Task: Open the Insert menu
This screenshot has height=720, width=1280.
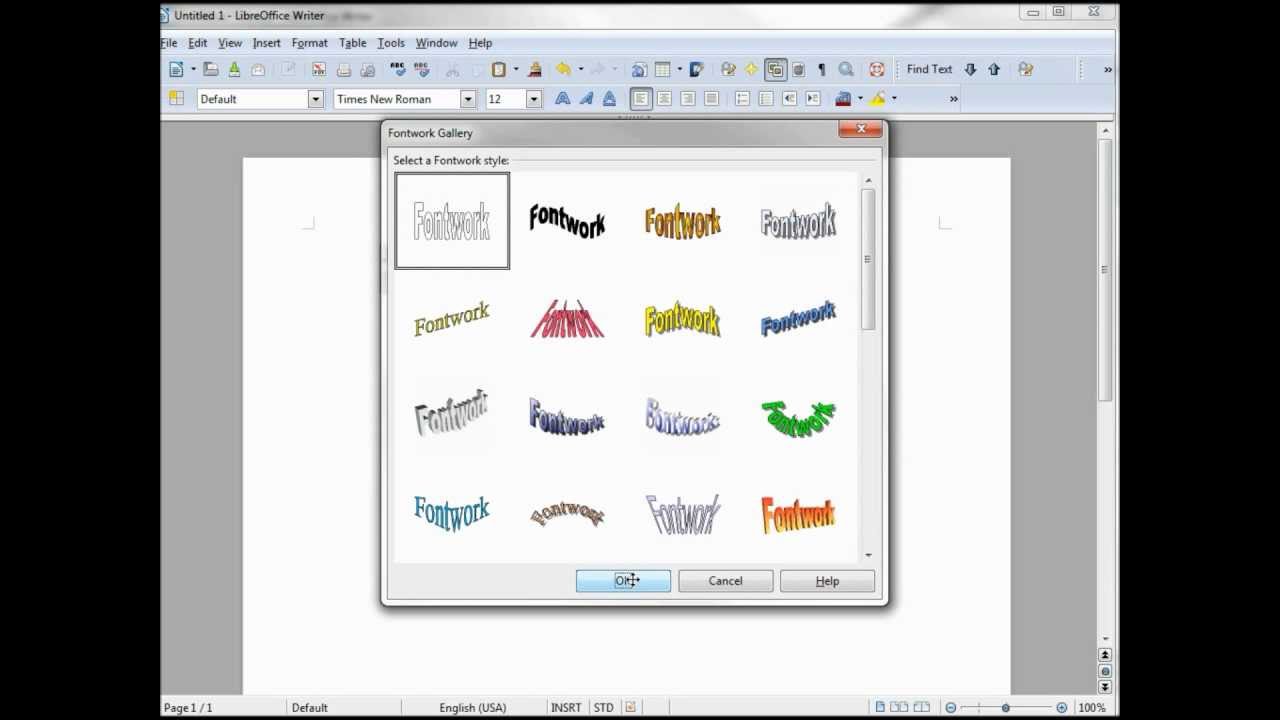Action: (x=266, y=43)
